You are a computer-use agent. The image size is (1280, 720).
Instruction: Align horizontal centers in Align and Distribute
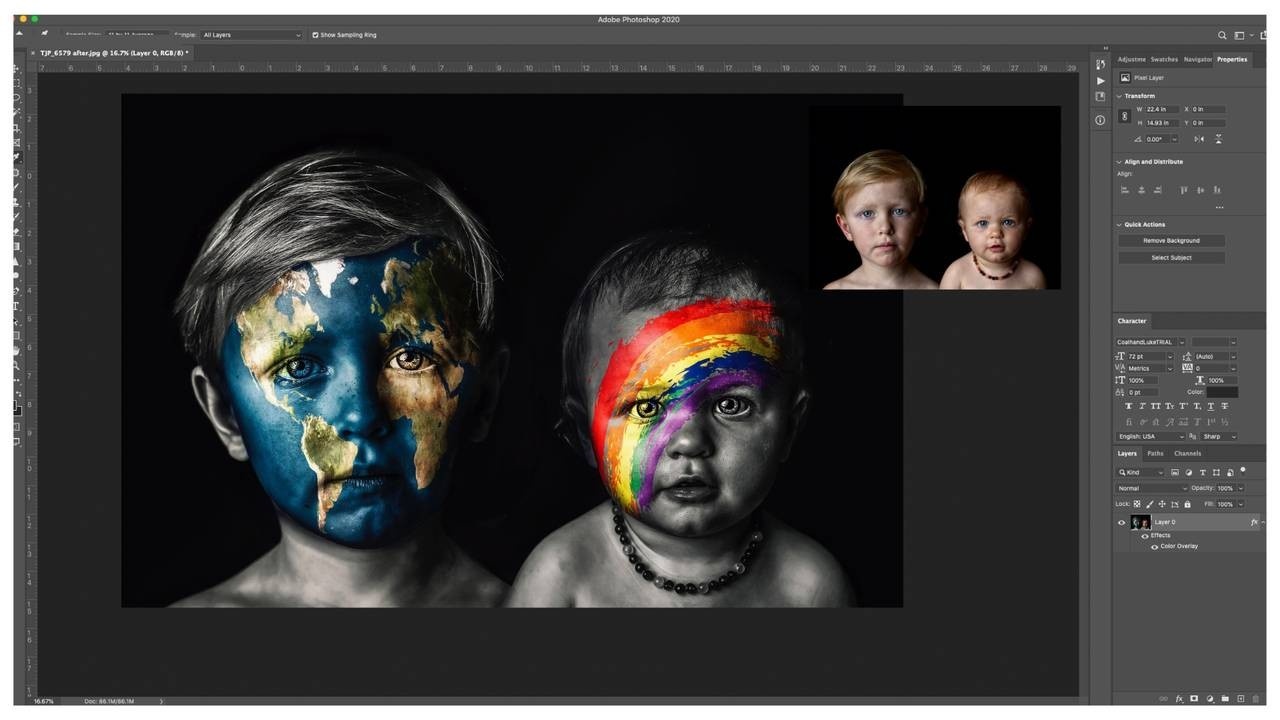1142,190
